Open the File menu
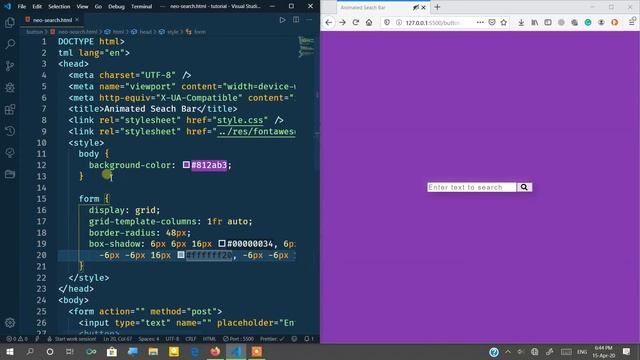The width and height of the screenshot is (640, 360). click(22, 7)
